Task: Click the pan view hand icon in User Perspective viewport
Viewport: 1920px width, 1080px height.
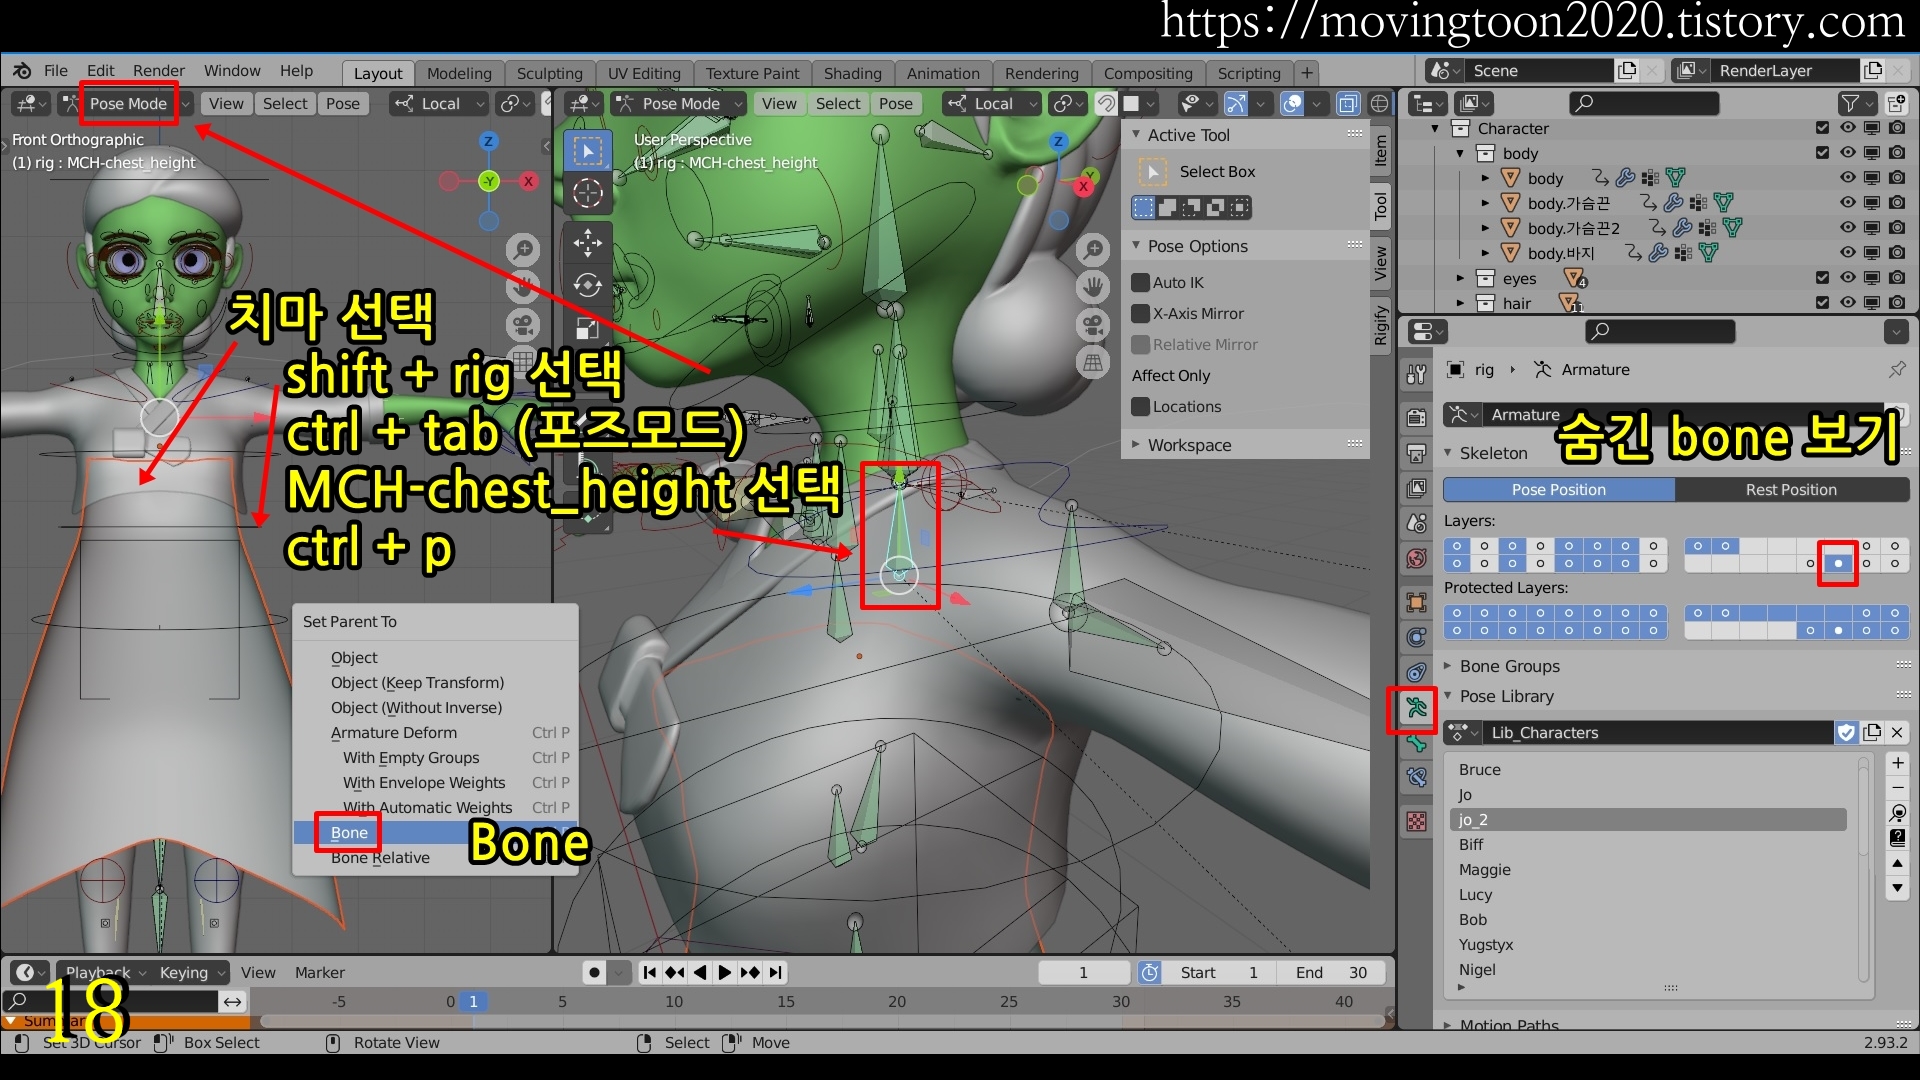Action: [x=1094, y=287]
